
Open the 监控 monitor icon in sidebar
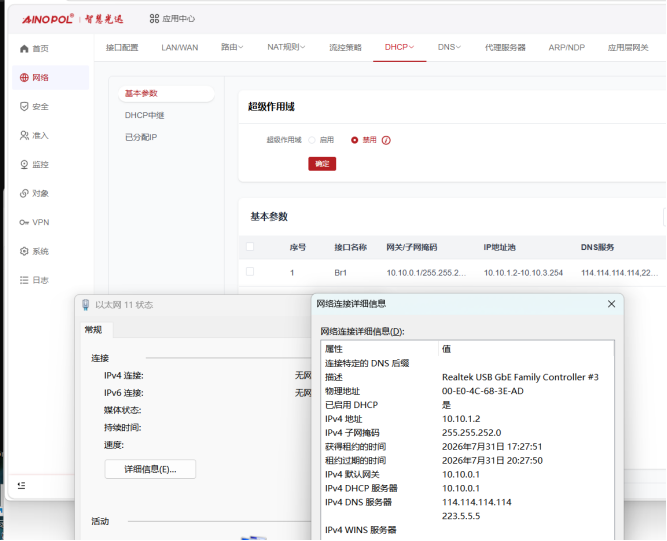click(24, 164)
